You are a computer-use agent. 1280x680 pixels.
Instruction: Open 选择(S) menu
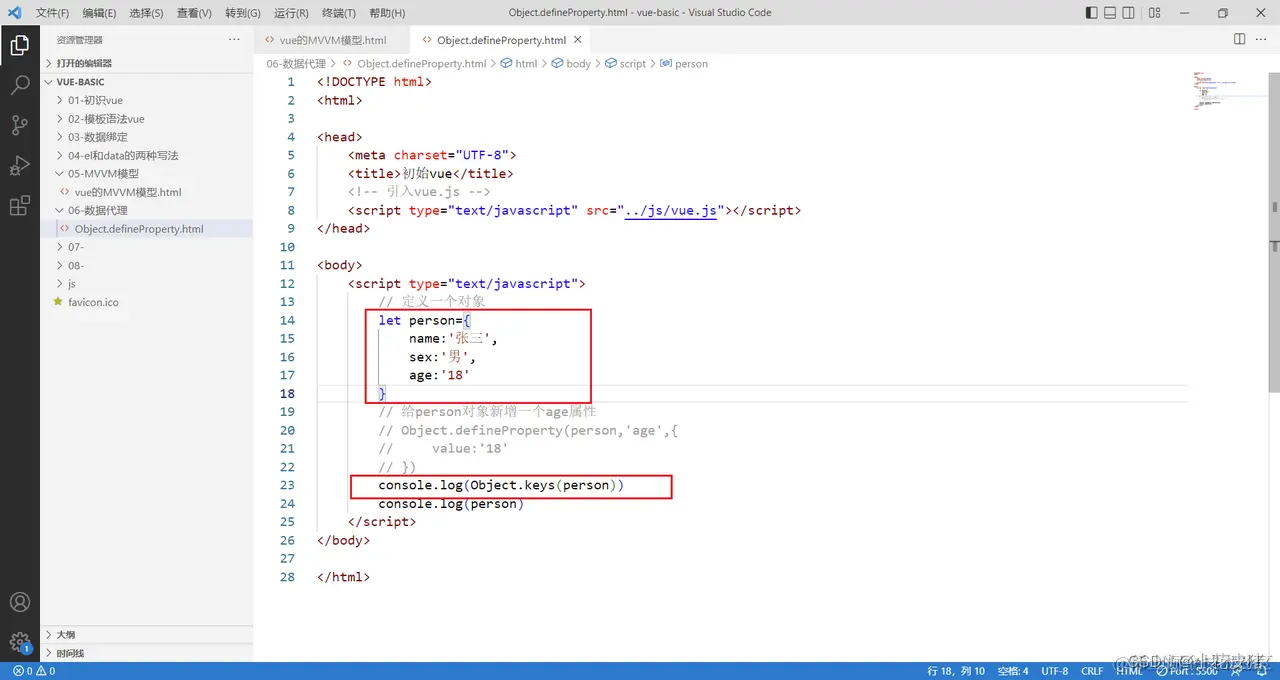click(146, 13)
